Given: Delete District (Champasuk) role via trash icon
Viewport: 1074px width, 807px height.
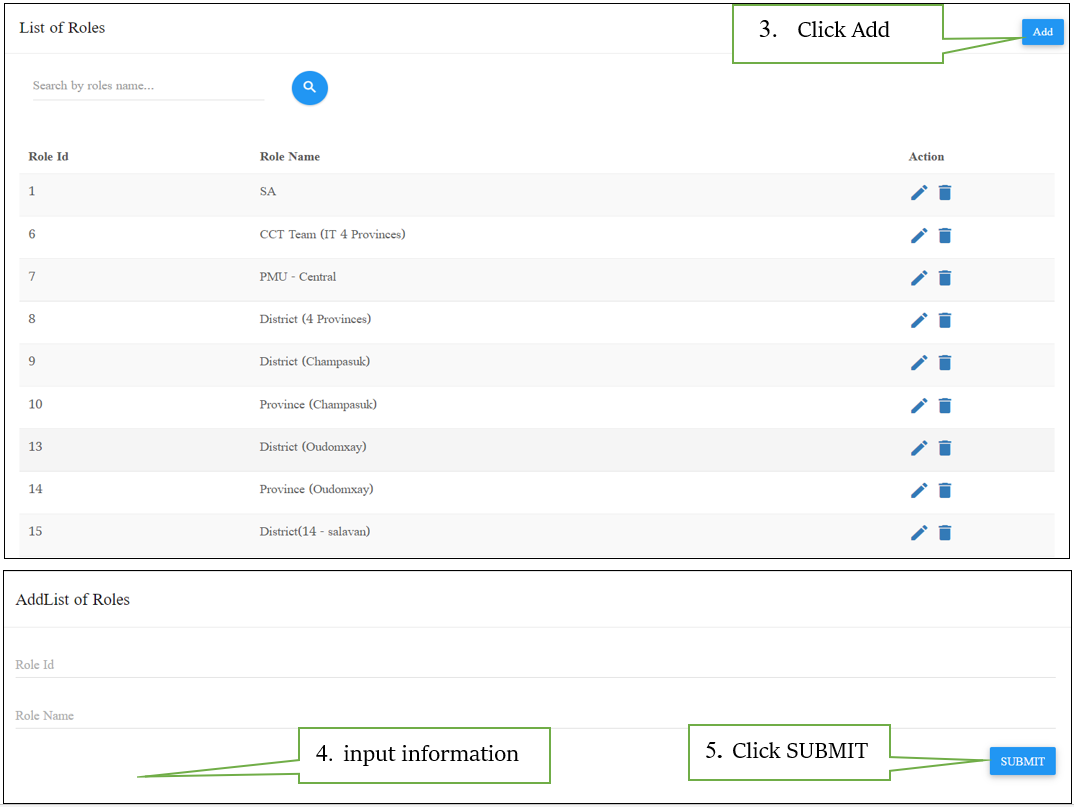Looking at the screenshot, I should (x=945, y=363).
